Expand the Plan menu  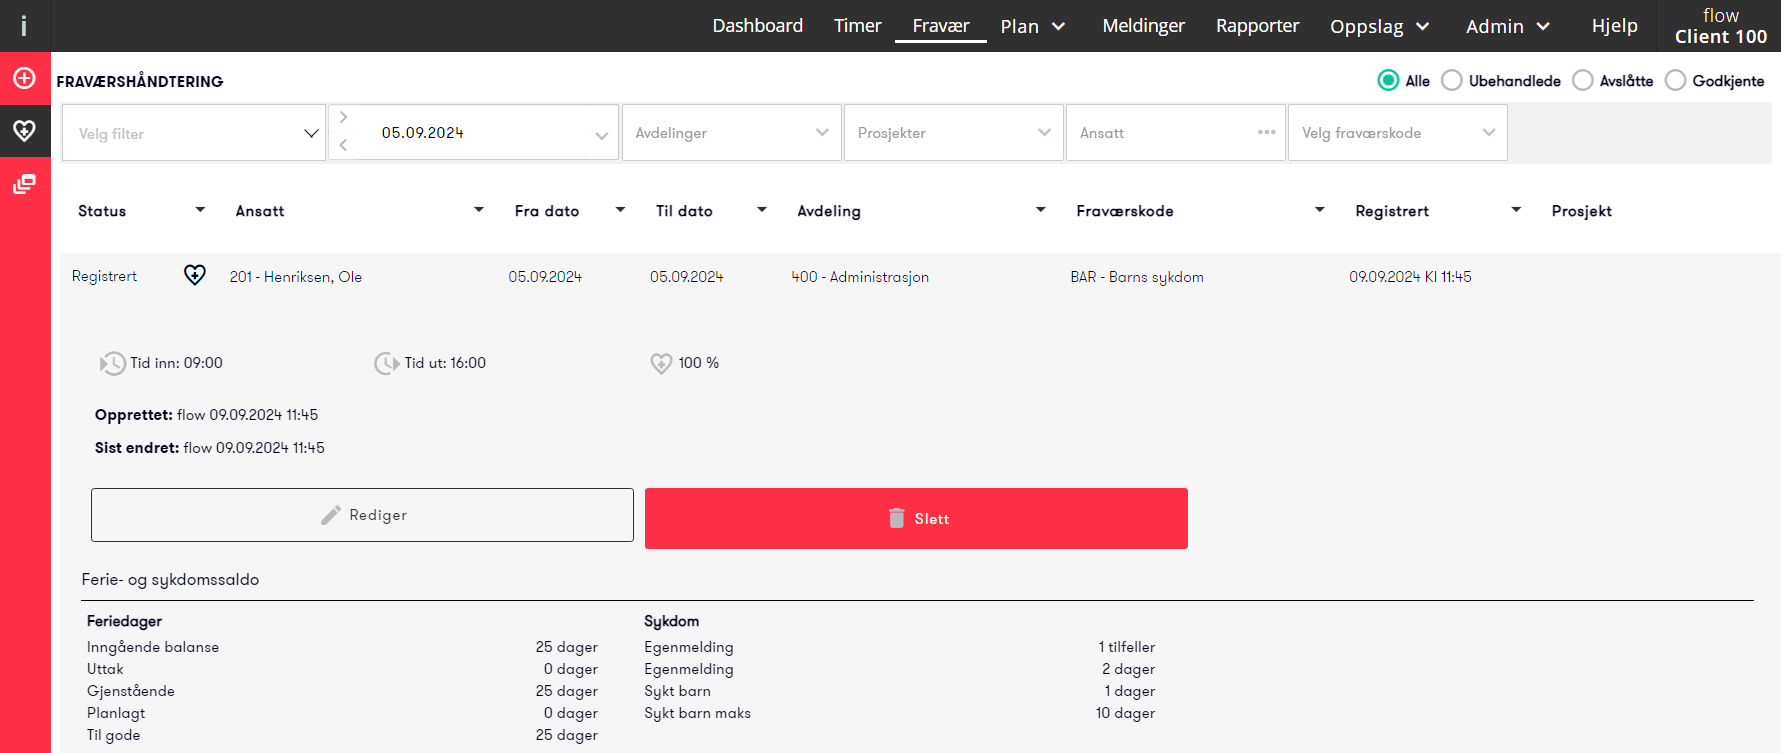coord(1033,26)
